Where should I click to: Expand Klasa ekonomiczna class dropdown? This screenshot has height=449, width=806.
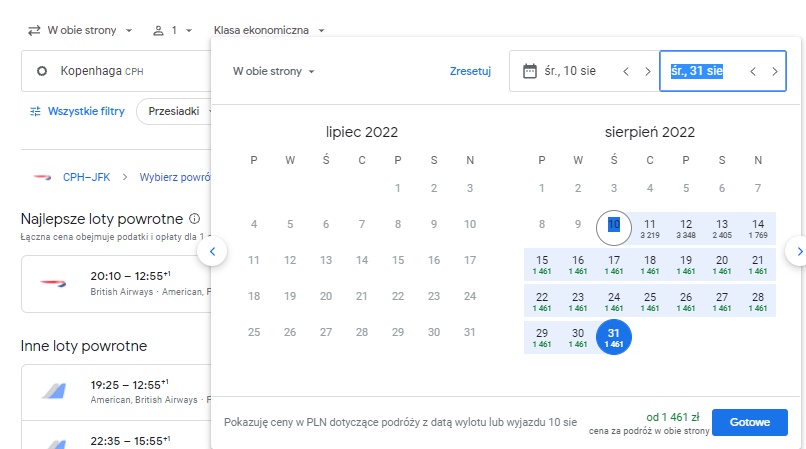(269, 30)
